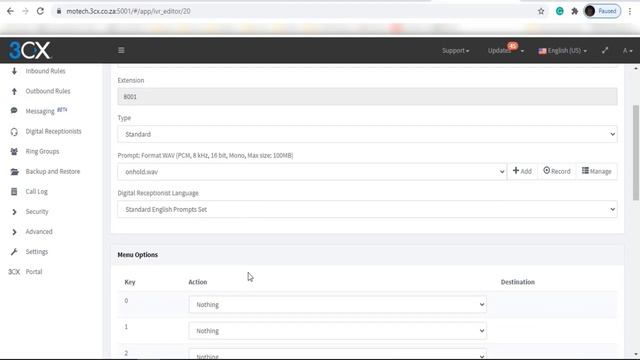
Task: Open the Call Log page
Action: click(x=36, y=191)
